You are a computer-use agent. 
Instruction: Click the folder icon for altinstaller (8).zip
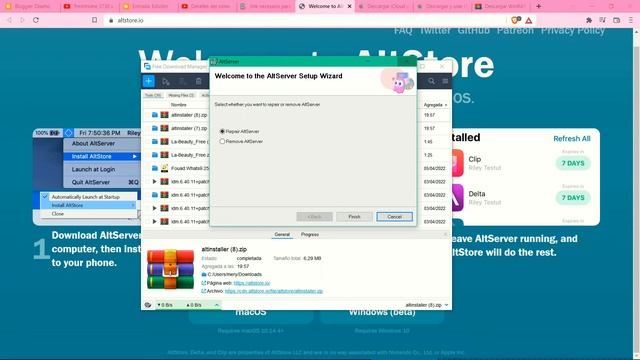pos(155,115)
